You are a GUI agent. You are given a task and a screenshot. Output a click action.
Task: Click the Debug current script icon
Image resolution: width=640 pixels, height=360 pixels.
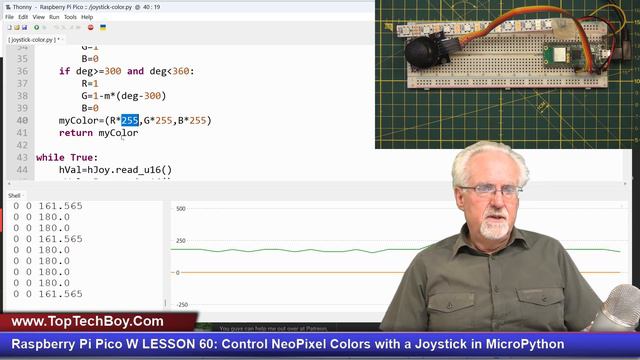(44, 27)
